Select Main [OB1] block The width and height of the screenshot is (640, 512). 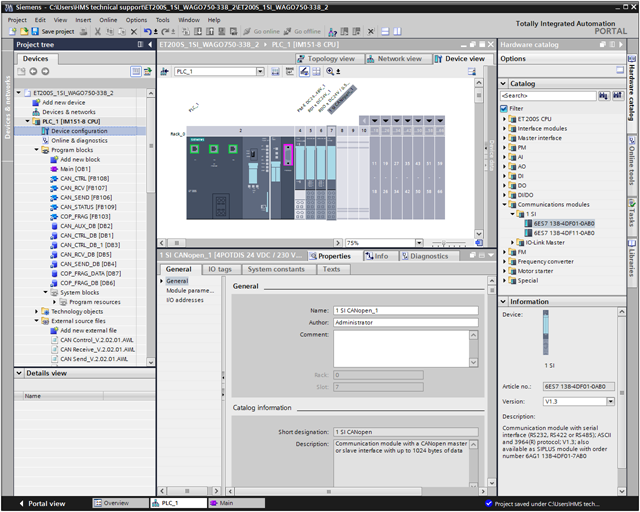(75, 169)
